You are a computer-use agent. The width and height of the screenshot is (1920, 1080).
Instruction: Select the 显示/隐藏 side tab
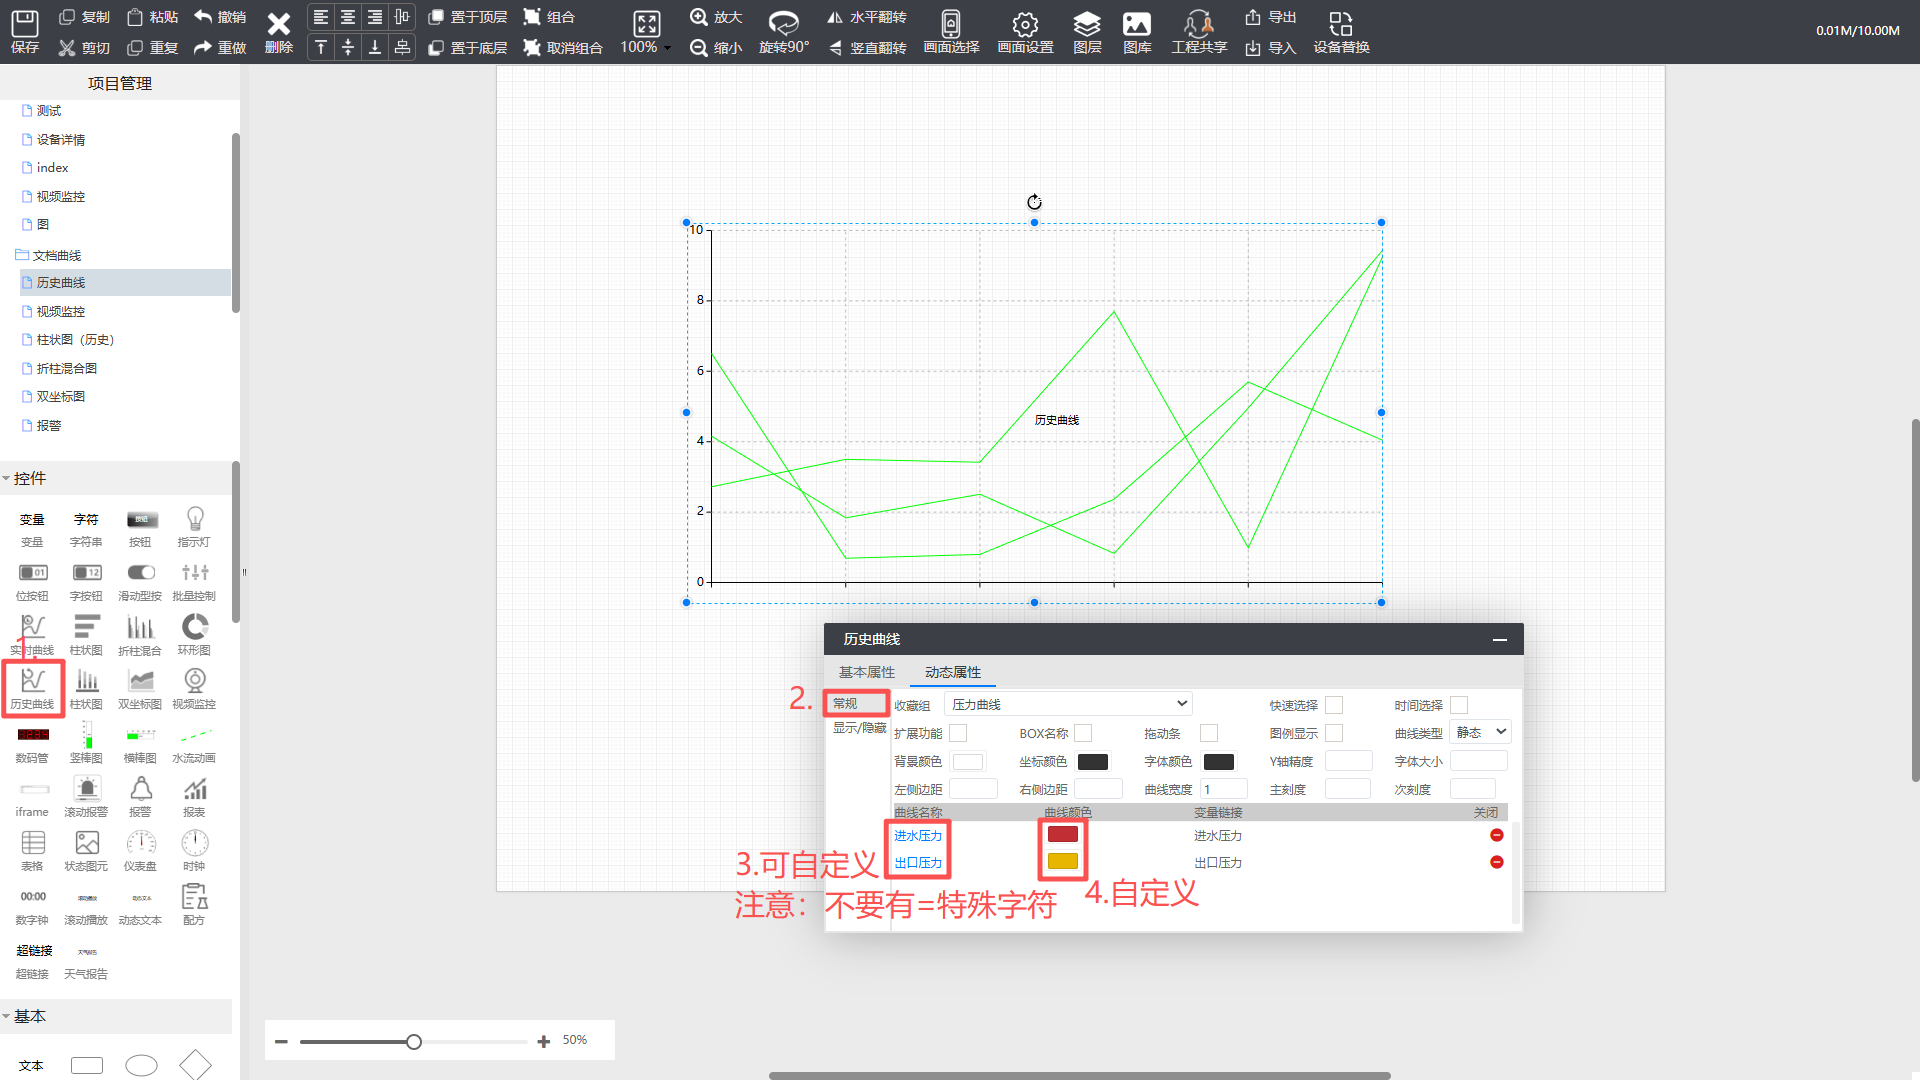point(859,728)
